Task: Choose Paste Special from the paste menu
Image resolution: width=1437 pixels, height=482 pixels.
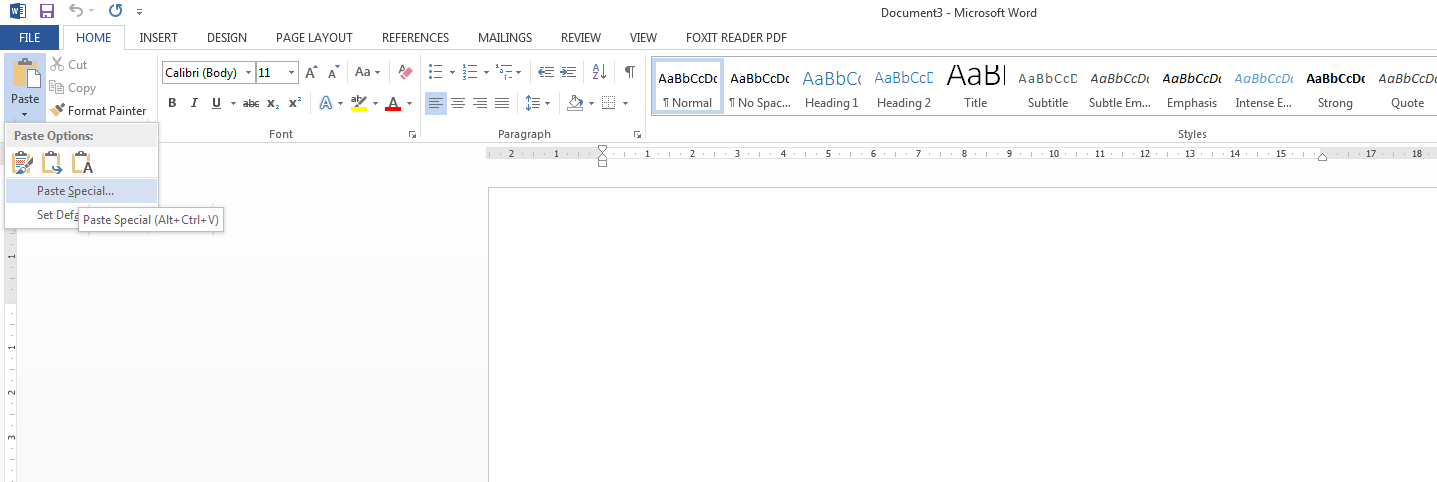Action: pos(76,191)
